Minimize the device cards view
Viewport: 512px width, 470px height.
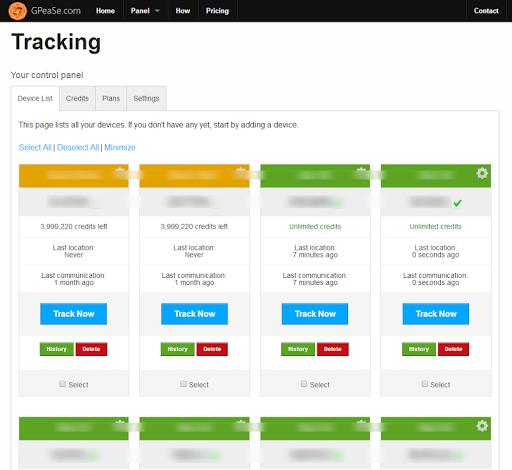coord(120,147)
